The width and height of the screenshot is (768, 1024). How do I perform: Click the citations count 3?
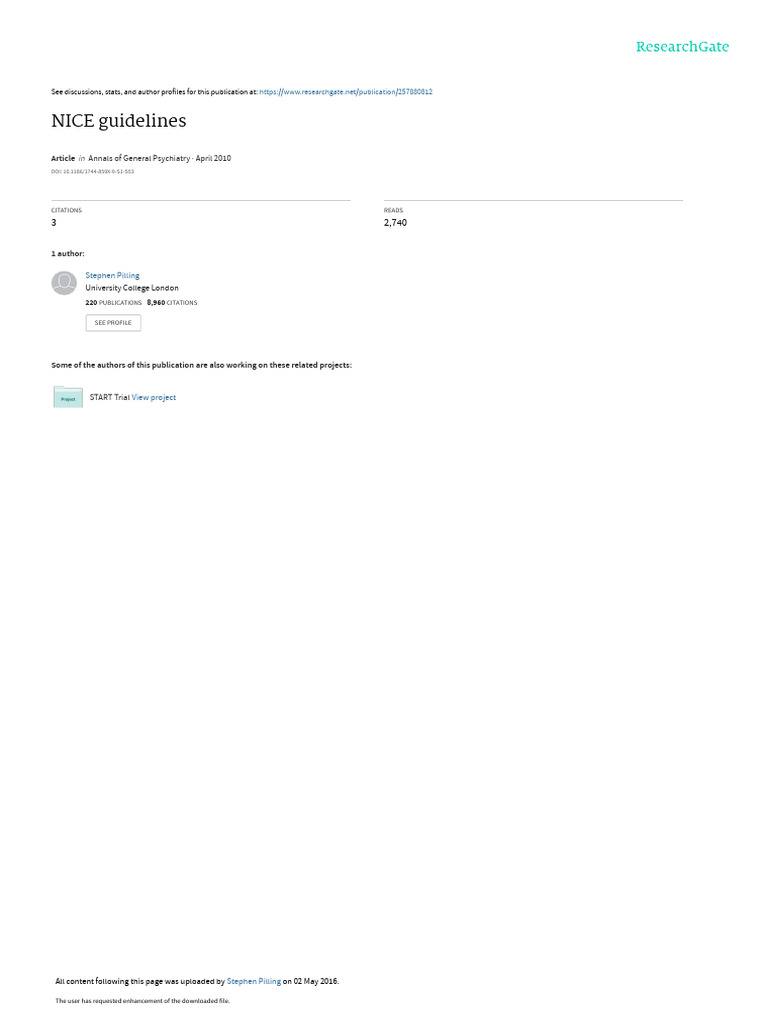tap(54, 223)
